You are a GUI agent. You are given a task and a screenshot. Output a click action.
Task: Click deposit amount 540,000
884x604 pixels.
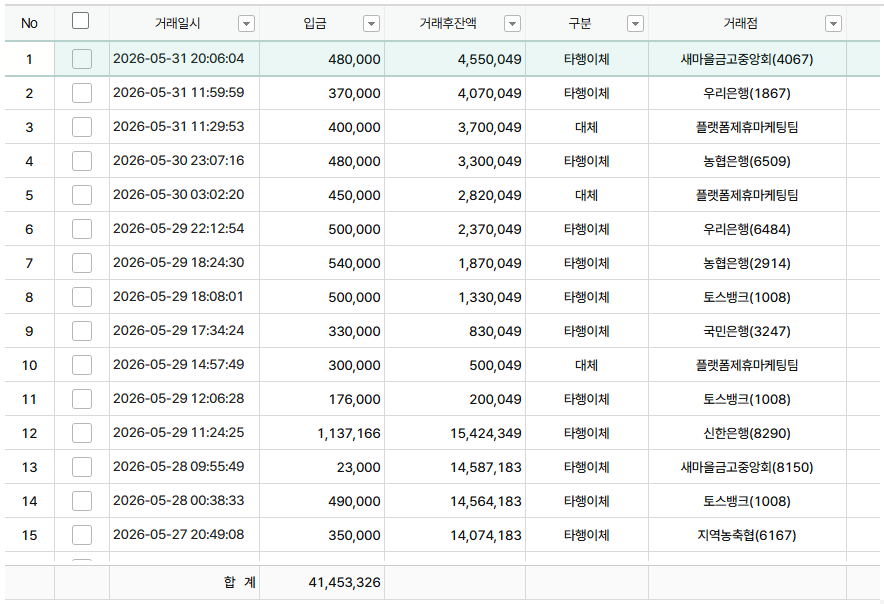point(355,263)
